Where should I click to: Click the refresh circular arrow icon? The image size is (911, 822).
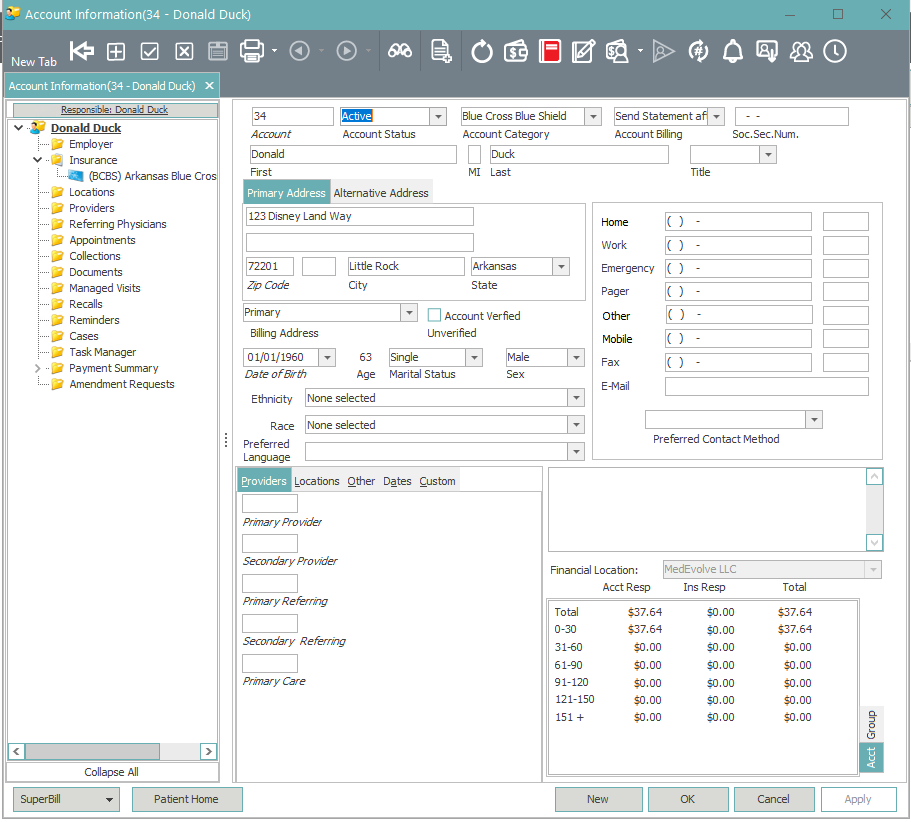coord(482,52)
